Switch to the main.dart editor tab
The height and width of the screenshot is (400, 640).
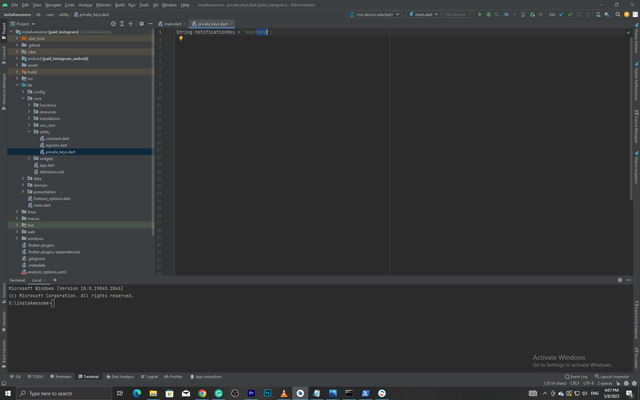pos(172,24)
